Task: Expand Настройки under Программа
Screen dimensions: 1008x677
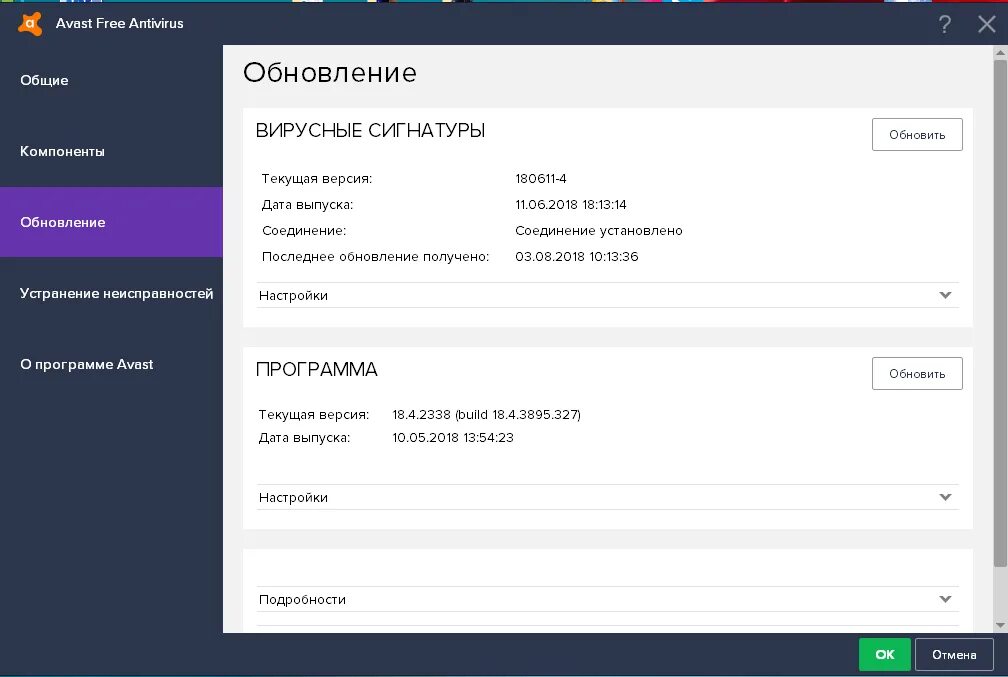Action: (608, 497)
